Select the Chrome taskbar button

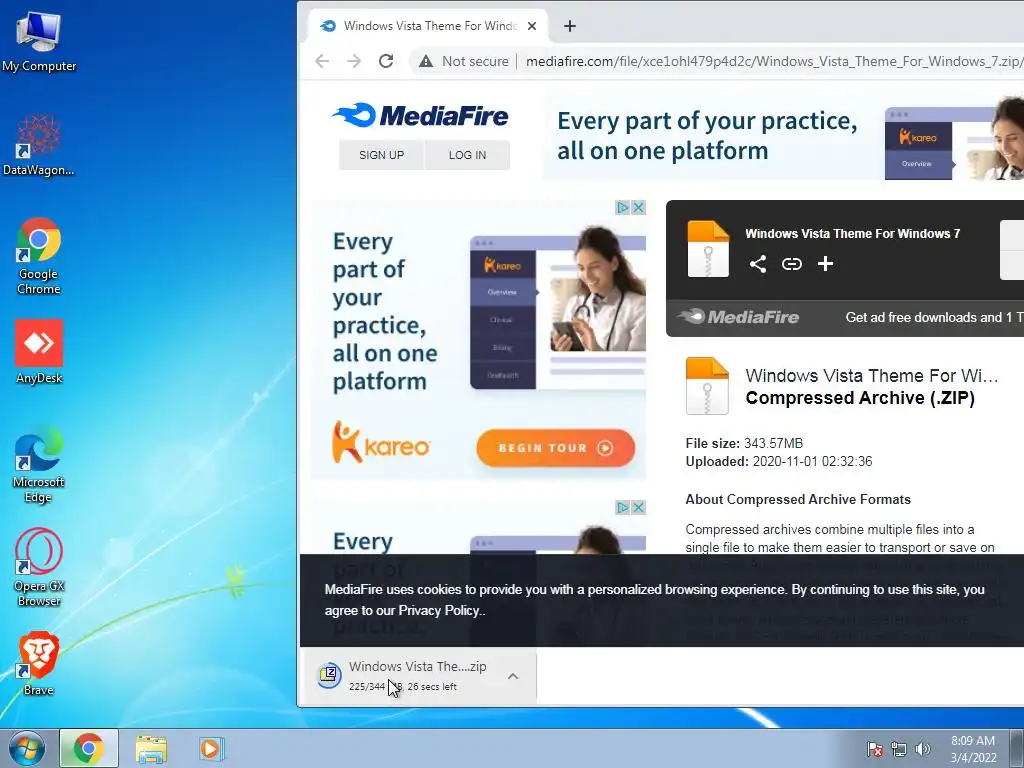[x=89, y=748]
